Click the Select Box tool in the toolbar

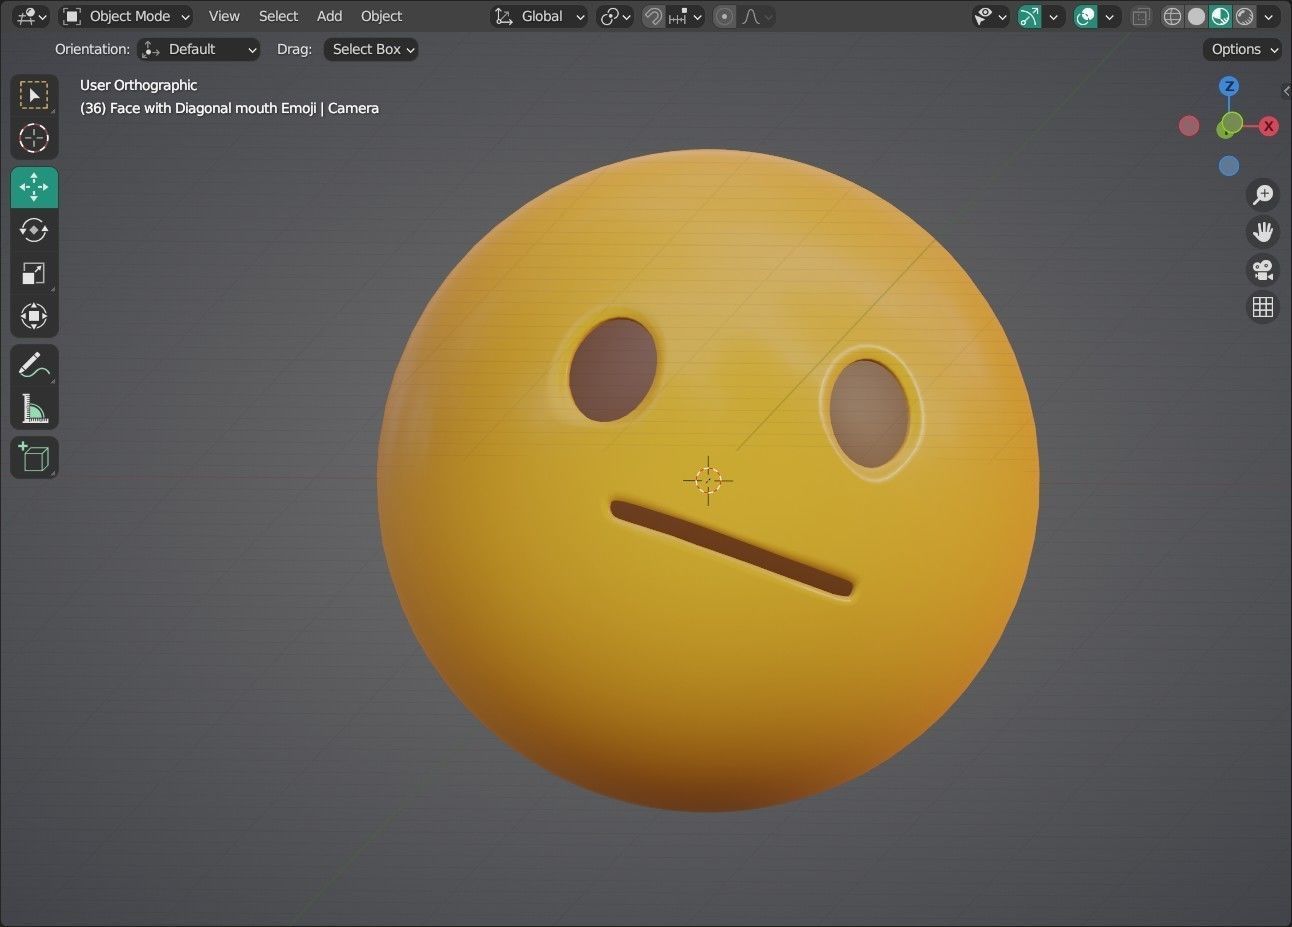pyautogui.click(x=34, y=95)
